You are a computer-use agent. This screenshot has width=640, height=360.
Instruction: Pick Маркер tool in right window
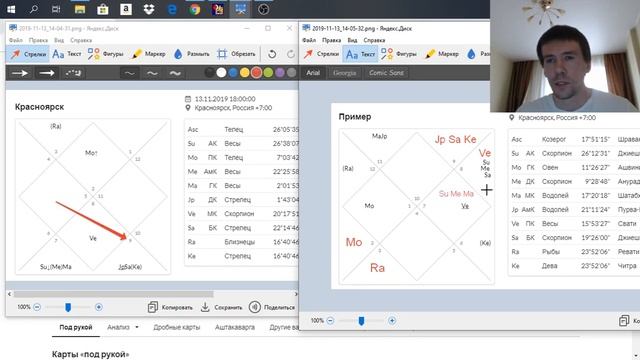click(442, 54)
